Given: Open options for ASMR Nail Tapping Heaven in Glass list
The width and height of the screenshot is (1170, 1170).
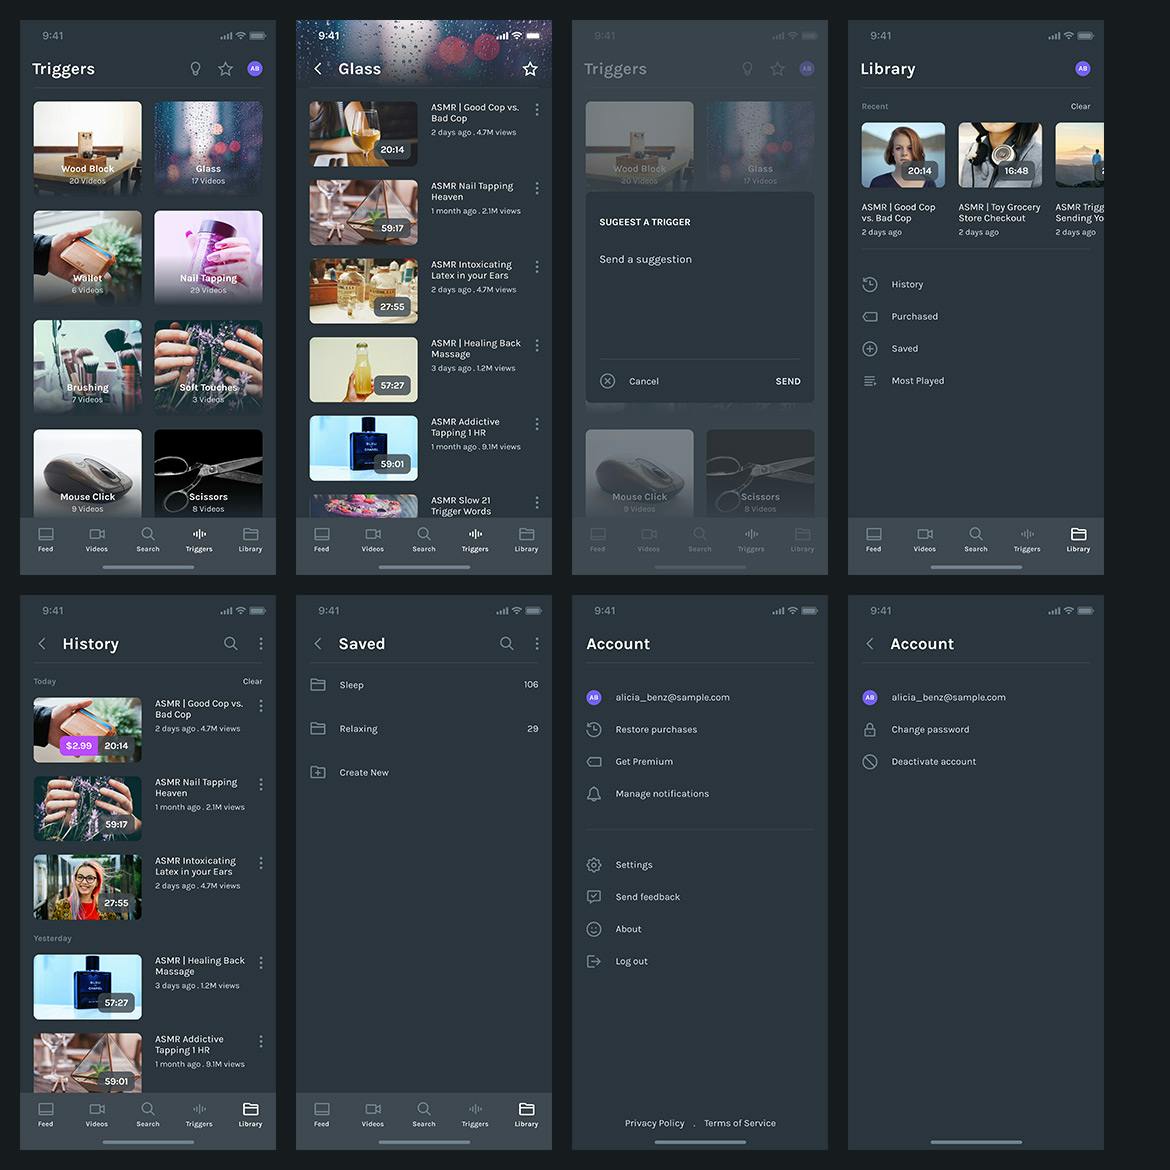Looking at the screenshot, I should pos(536,188).
